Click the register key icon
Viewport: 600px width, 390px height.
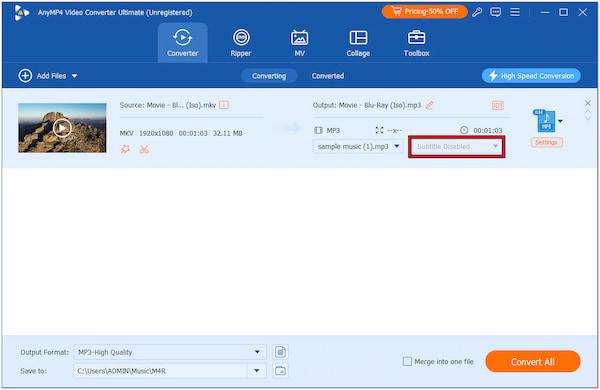tap(477, 12)
